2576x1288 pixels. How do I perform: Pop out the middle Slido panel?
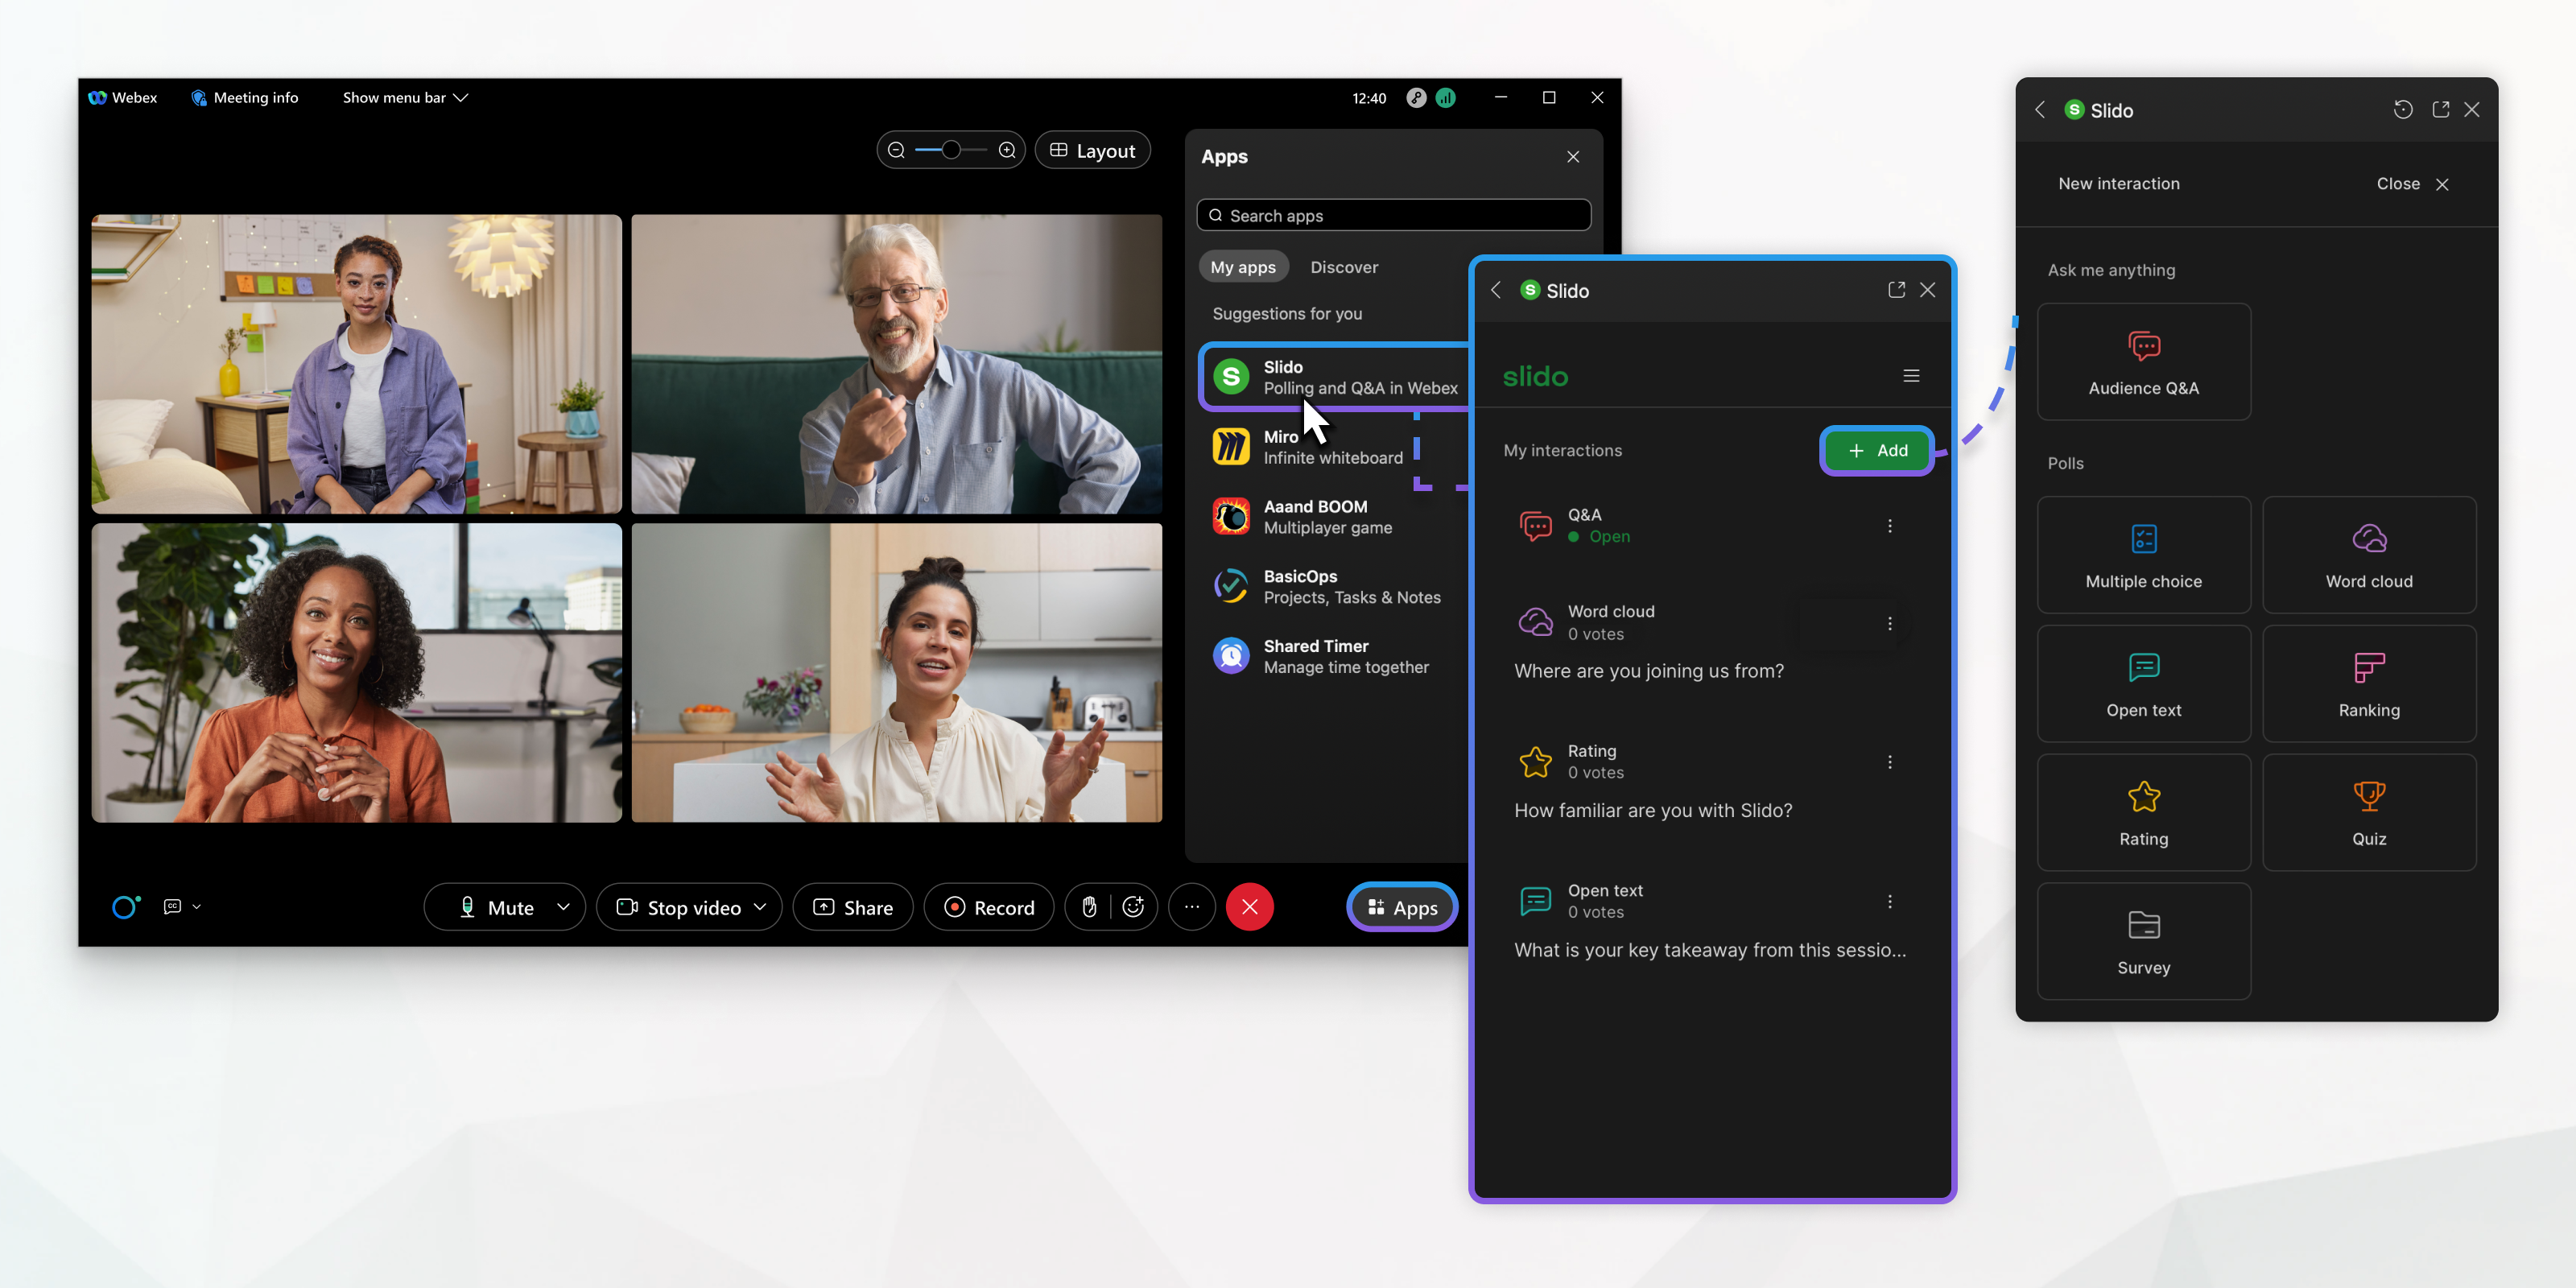click(x=1896, y=290)
